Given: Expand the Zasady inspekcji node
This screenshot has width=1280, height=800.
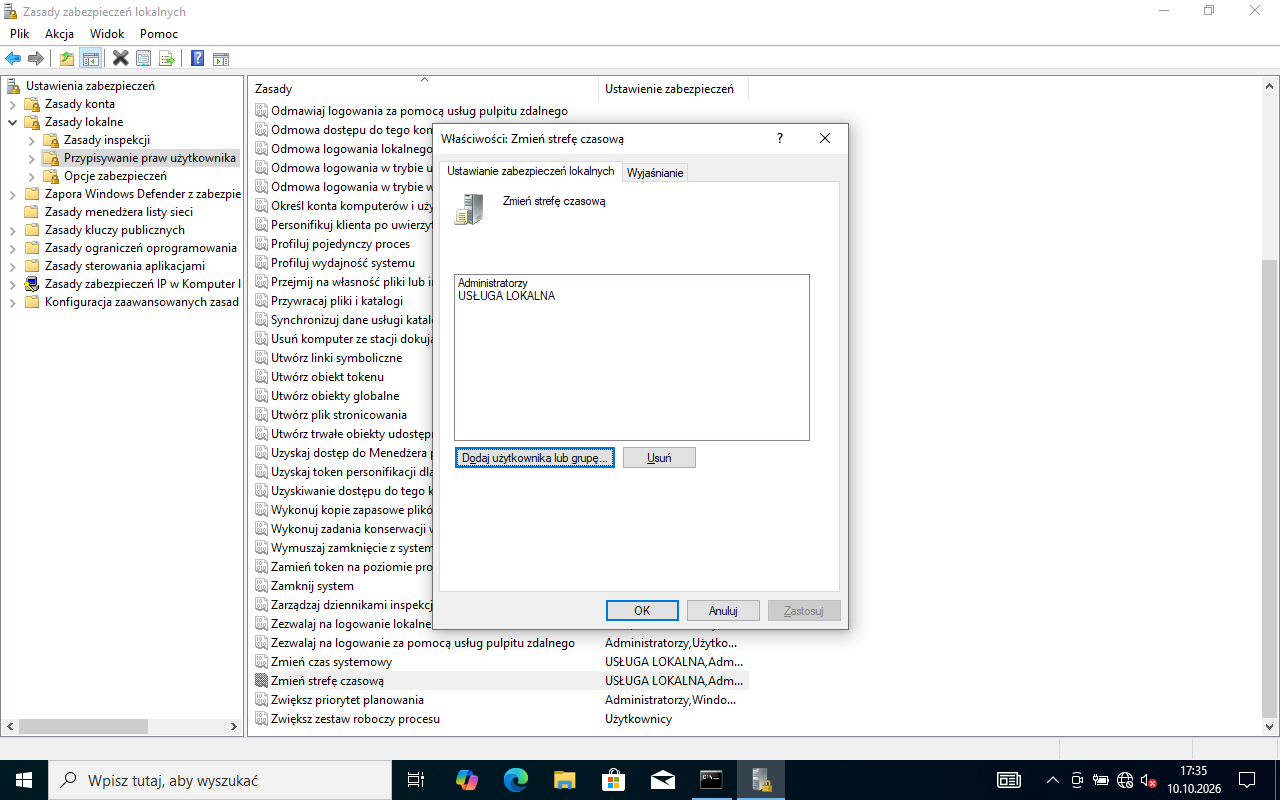Looking at the screenshot, I should 31,140.
